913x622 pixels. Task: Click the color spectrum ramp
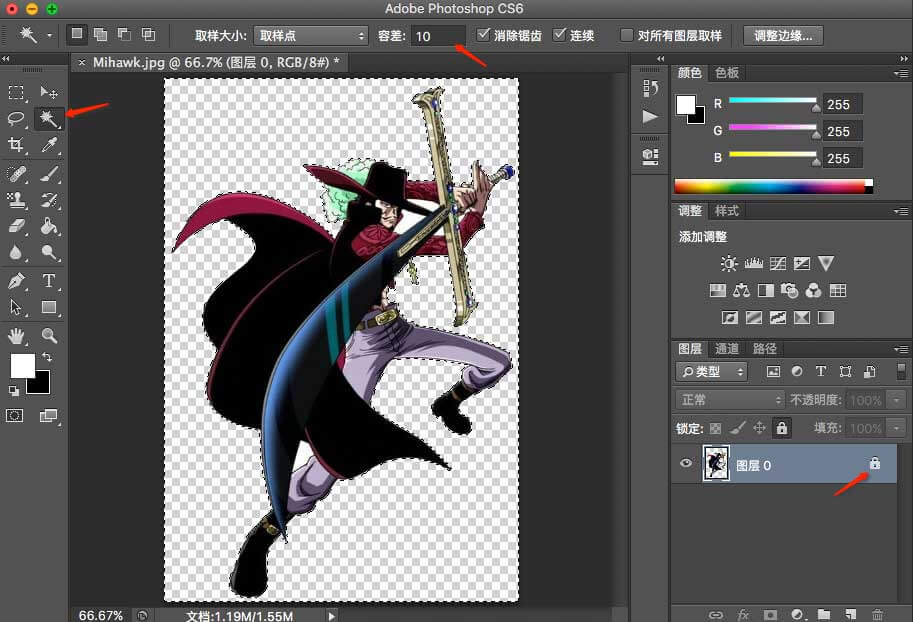pos(773,186)
